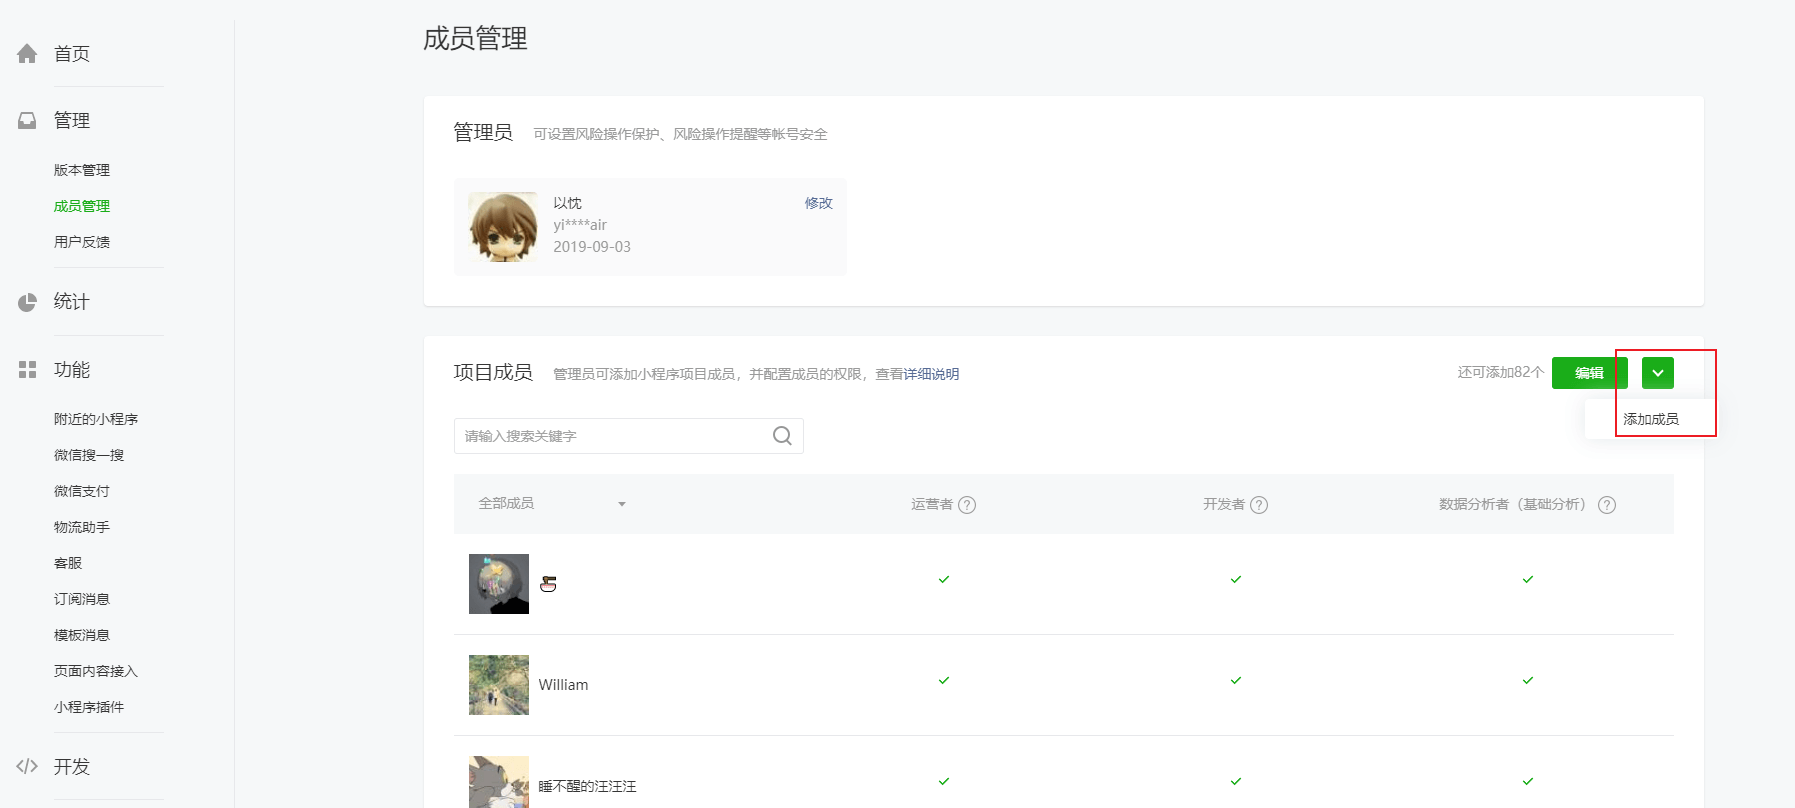Viewport: 1795px width, 808px height.
Task: Open help icon next to 运营者
Action: tap(967, 505)
